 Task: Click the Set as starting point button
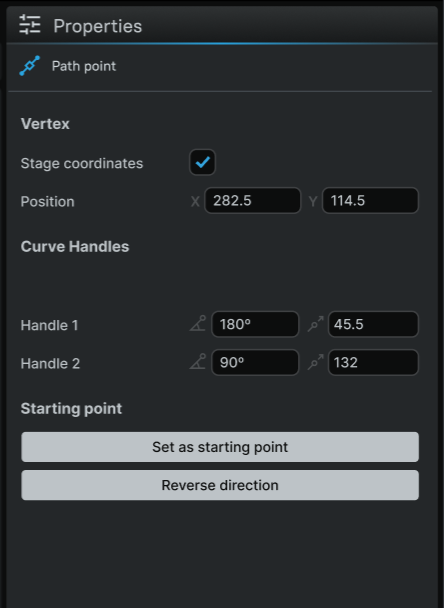tap(220, 447)
